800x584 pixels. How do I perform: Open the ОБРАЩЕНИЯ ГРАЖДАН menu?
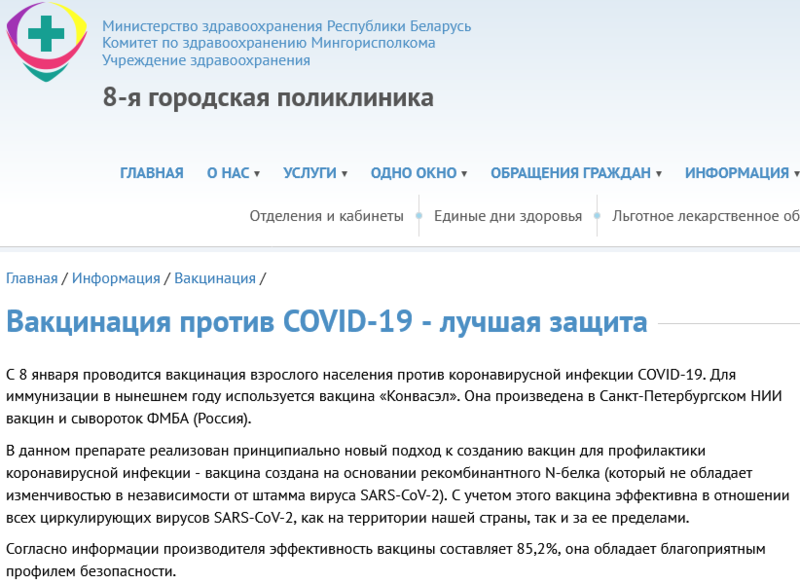576,173
